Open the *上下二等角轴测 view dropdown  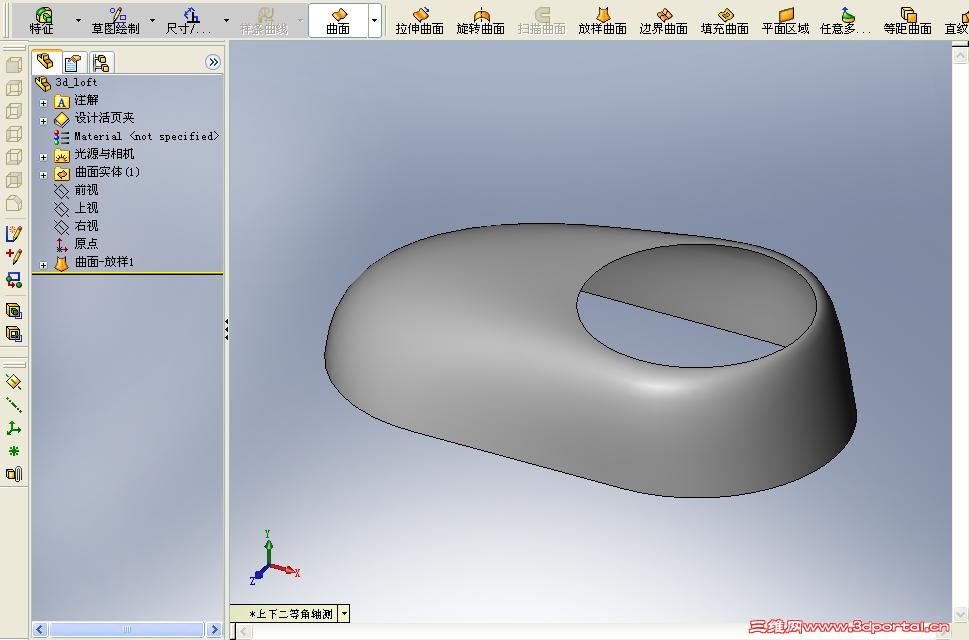[345, 613]
